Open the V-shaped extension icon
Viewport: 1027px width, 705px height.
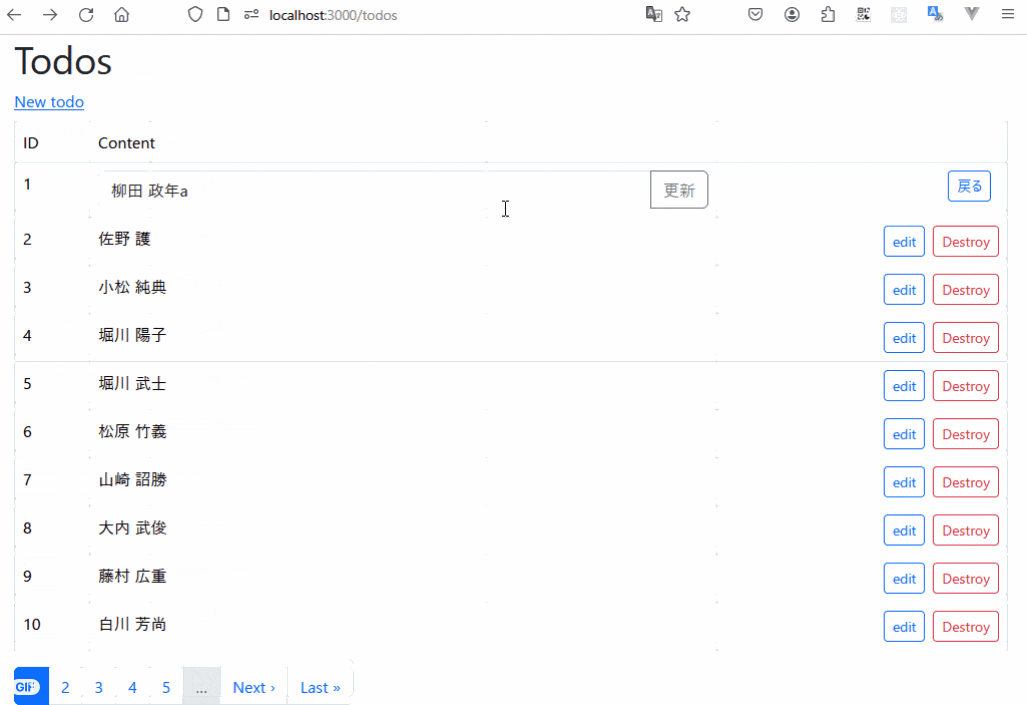(x=972, y=14)
